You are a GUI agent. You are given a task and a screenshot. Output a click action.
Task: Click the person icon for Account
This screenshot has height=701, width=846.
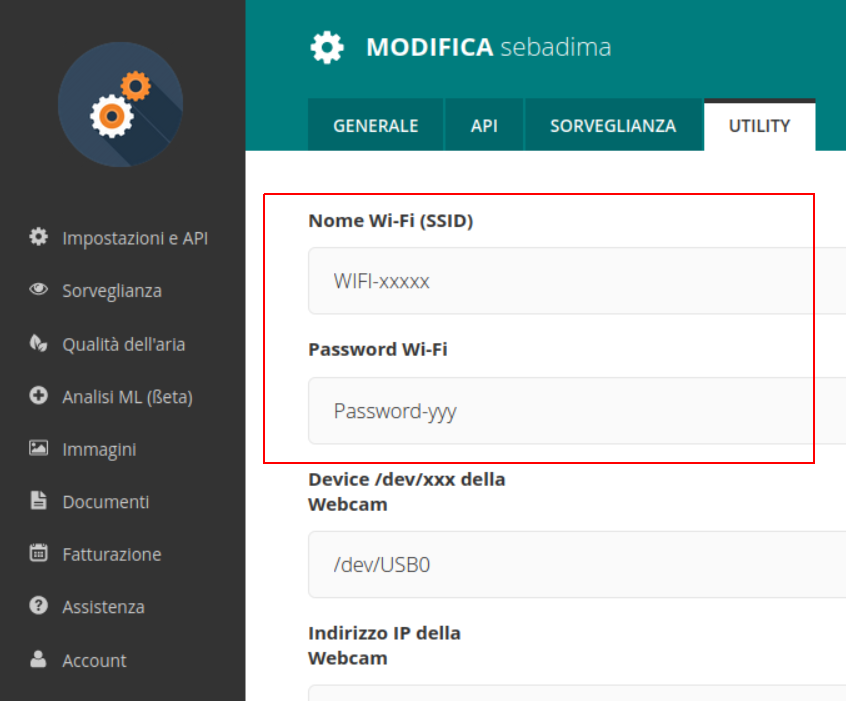tap(38, 659)
